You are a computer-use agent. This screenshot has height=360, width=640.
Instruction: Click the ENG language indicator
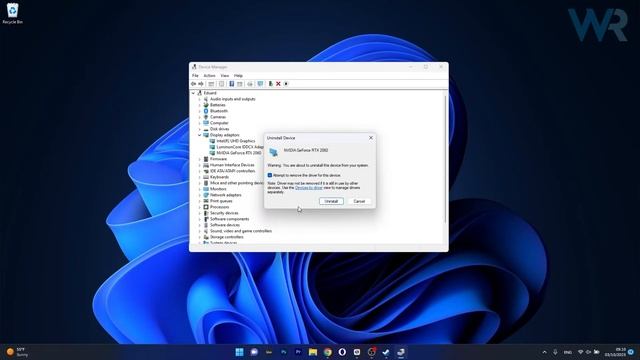[x=568, y=352]
